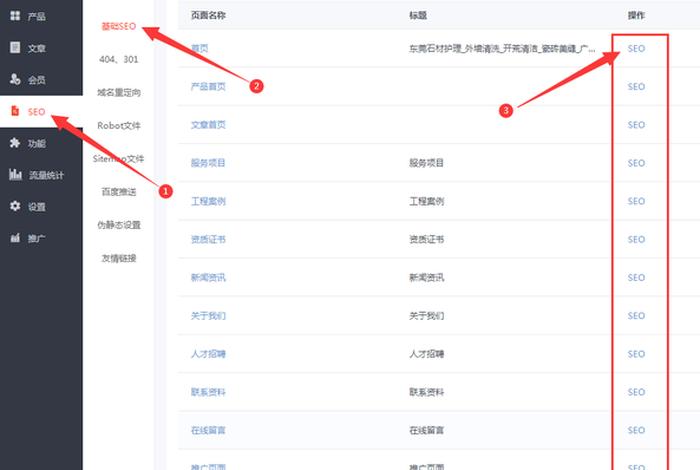Click 关于我们 text in the 标题 column
700x470 pixels.
pos(426,316)
